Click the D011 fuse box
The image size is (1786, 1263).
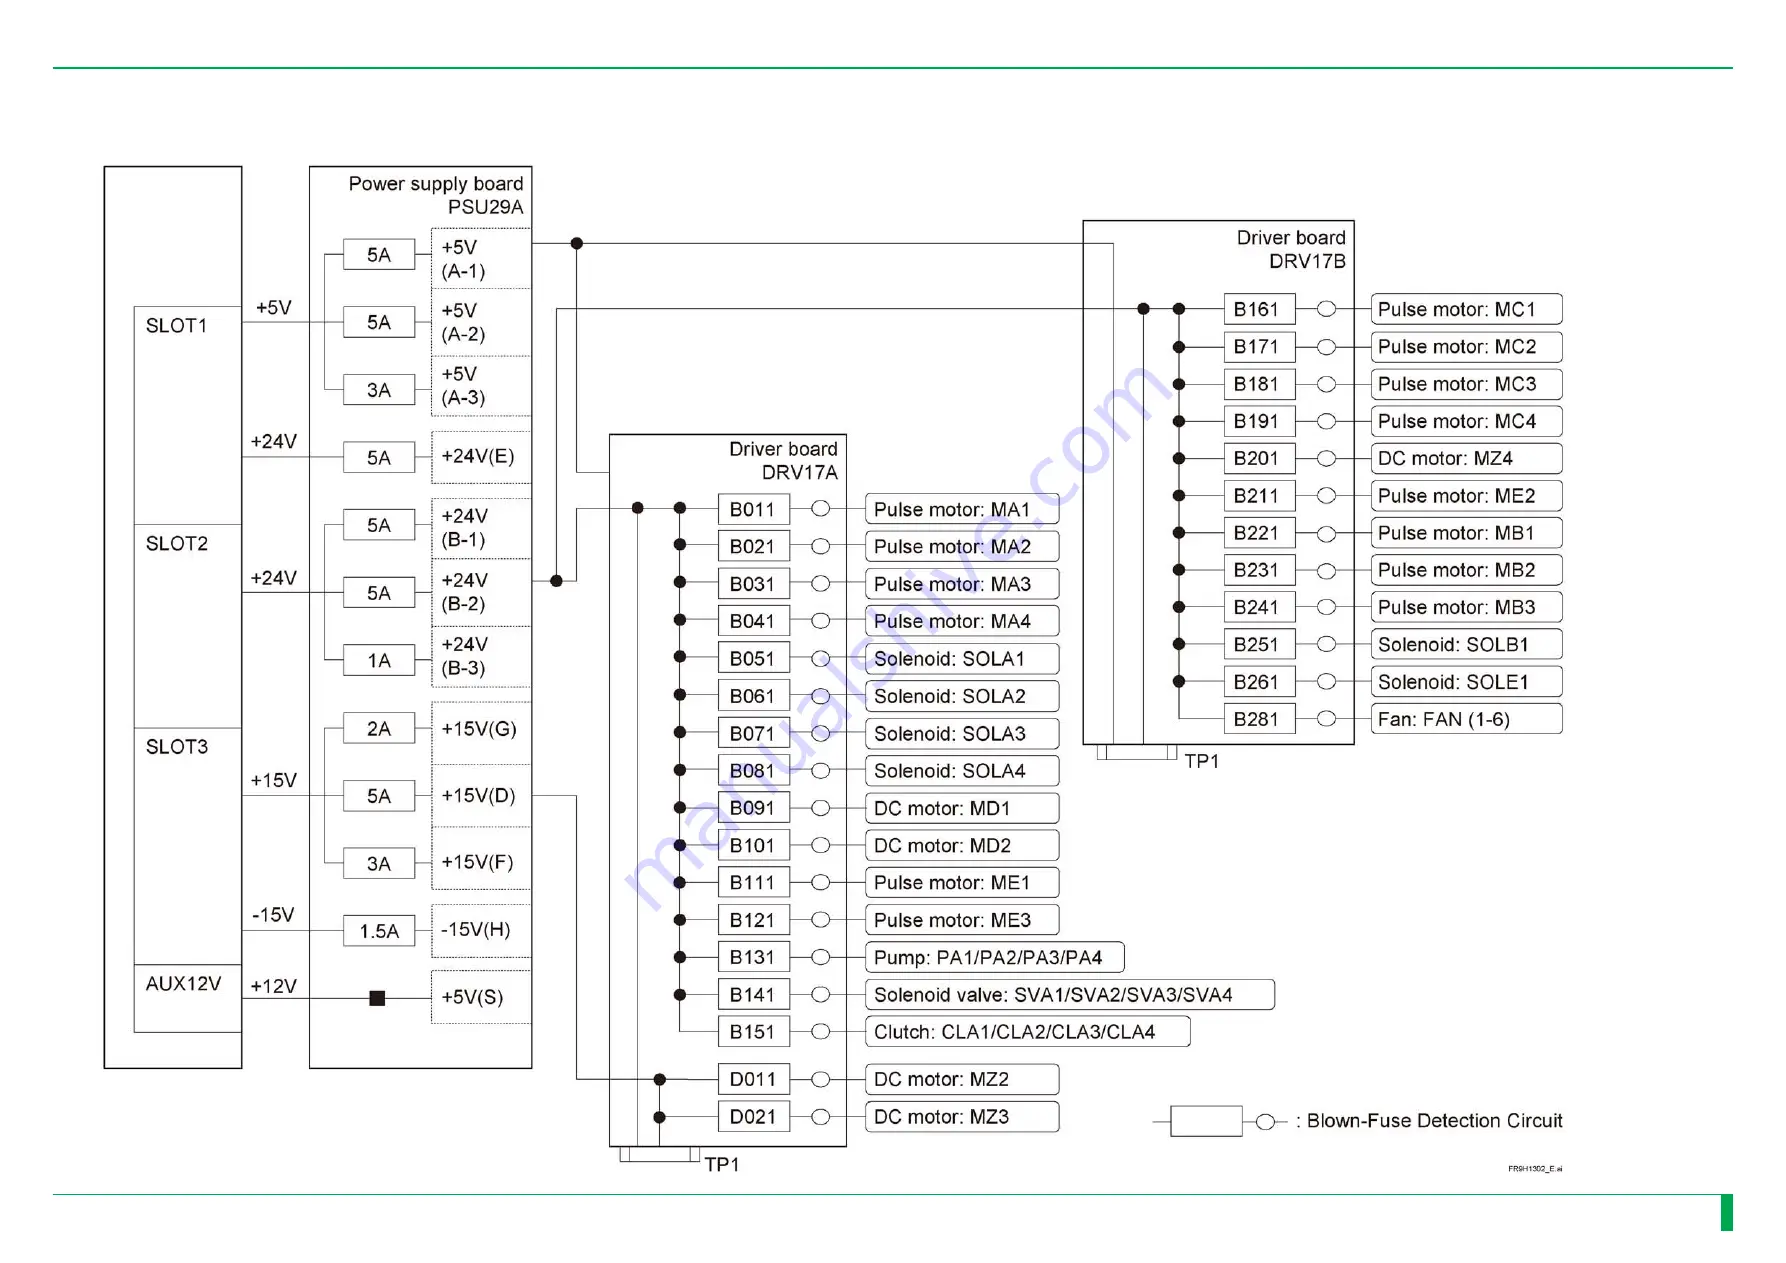pyautogui.click(x=753, y=1079)
